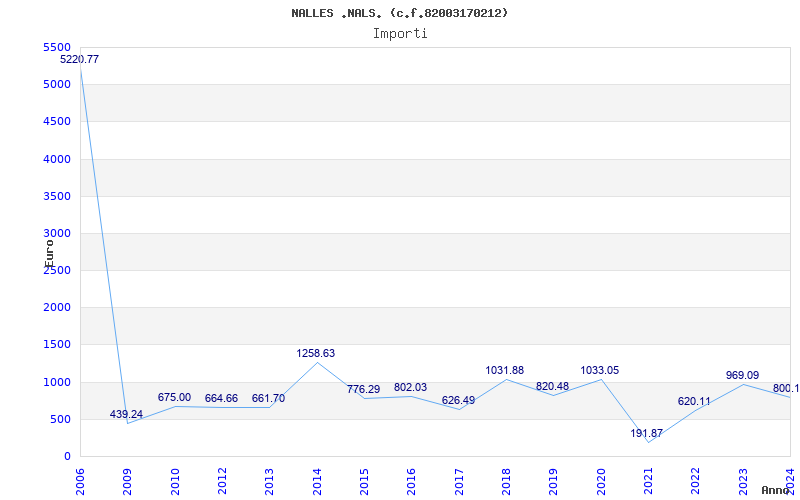Click the 626.49 value label

[x=458, y=401]
